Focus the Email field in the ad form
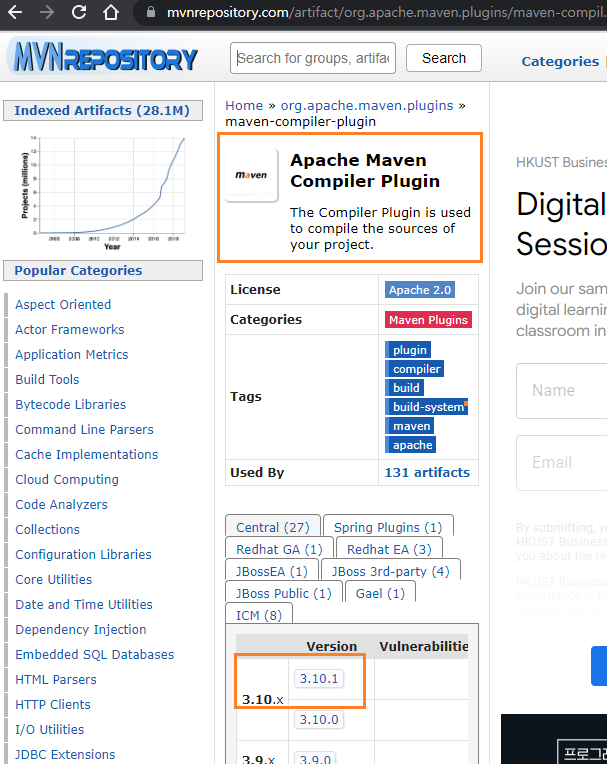The width and height of the screenshot is (607, 764). click(x=562, y=462)
